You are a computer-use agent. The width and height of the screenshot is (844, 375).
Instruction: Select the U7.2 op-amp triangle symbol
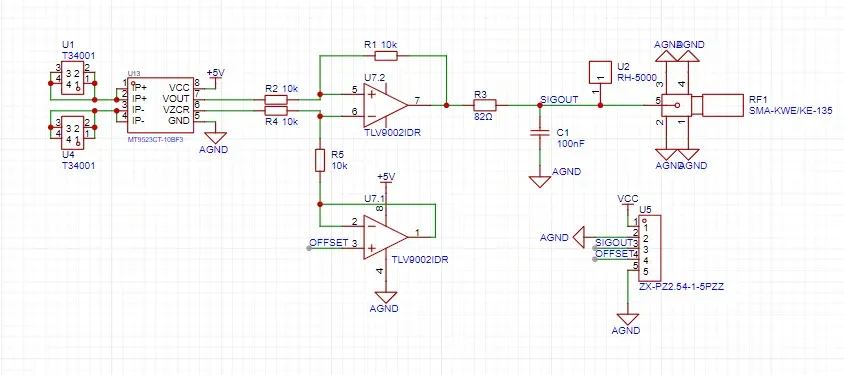click(385, 105)
